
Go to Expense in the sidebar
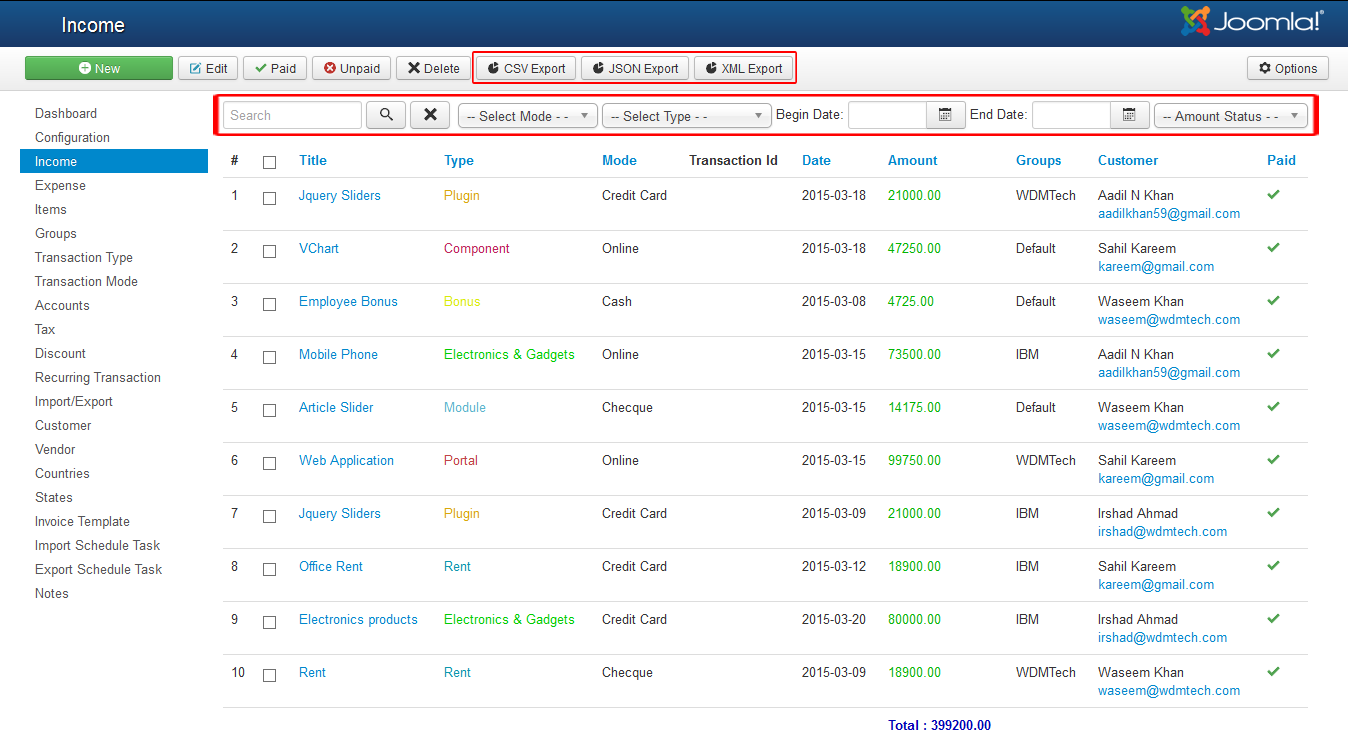(x=60, y=185)
